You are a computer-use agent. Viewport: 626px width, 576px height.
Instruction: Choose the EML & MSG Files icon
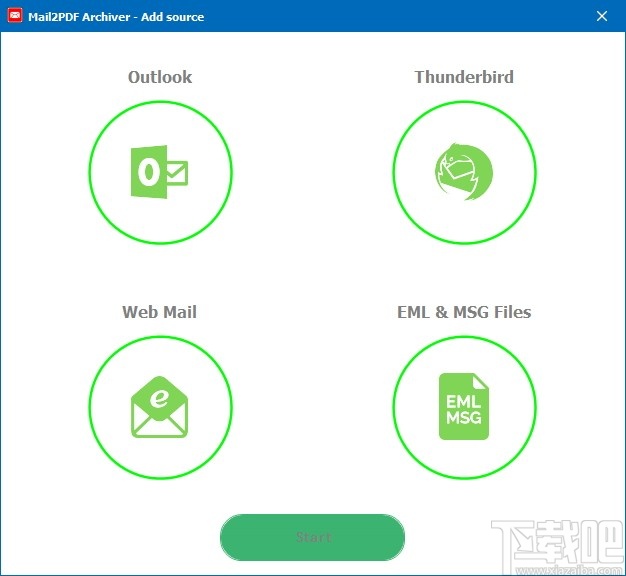click(x=464, y=407)
